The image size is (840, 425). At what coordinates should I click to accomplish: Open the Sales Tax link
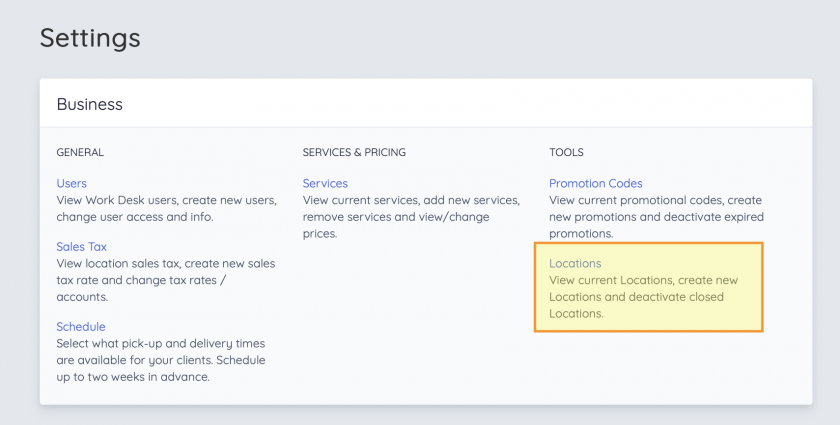coord(81,246)
